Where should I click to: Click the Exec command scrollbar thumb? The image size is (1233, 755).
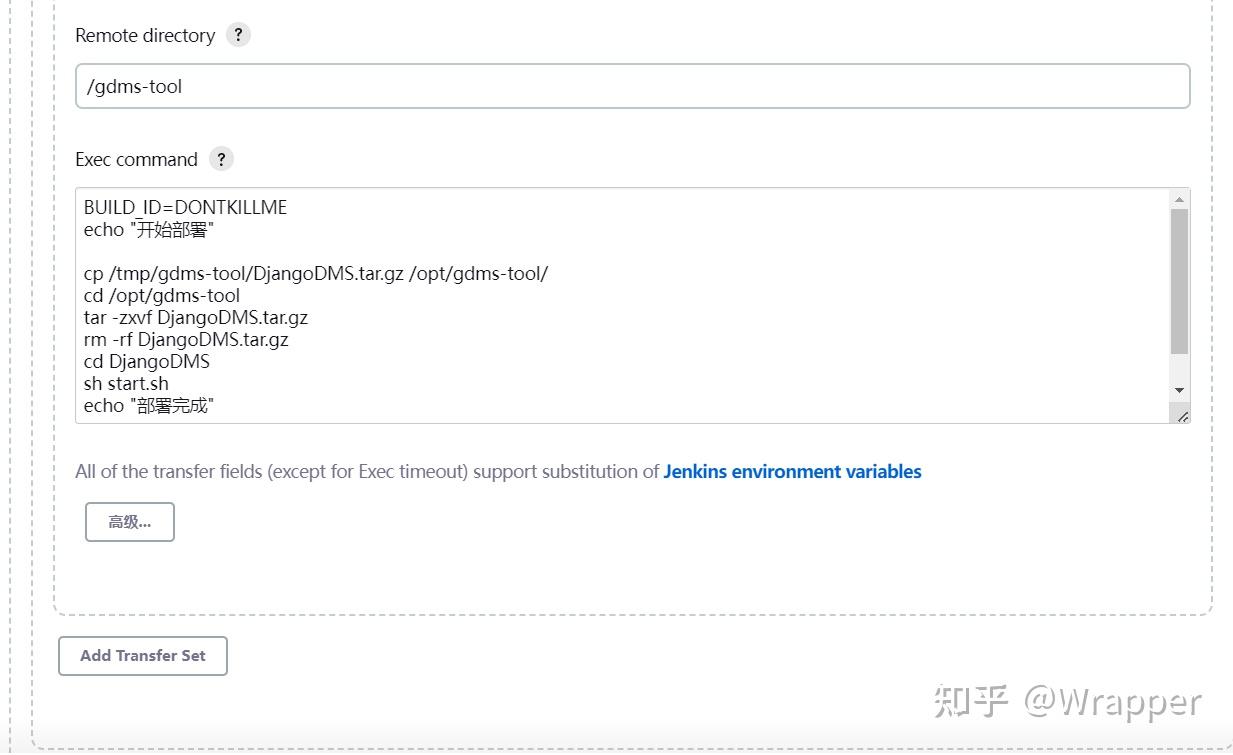(x=1180, y=281)
